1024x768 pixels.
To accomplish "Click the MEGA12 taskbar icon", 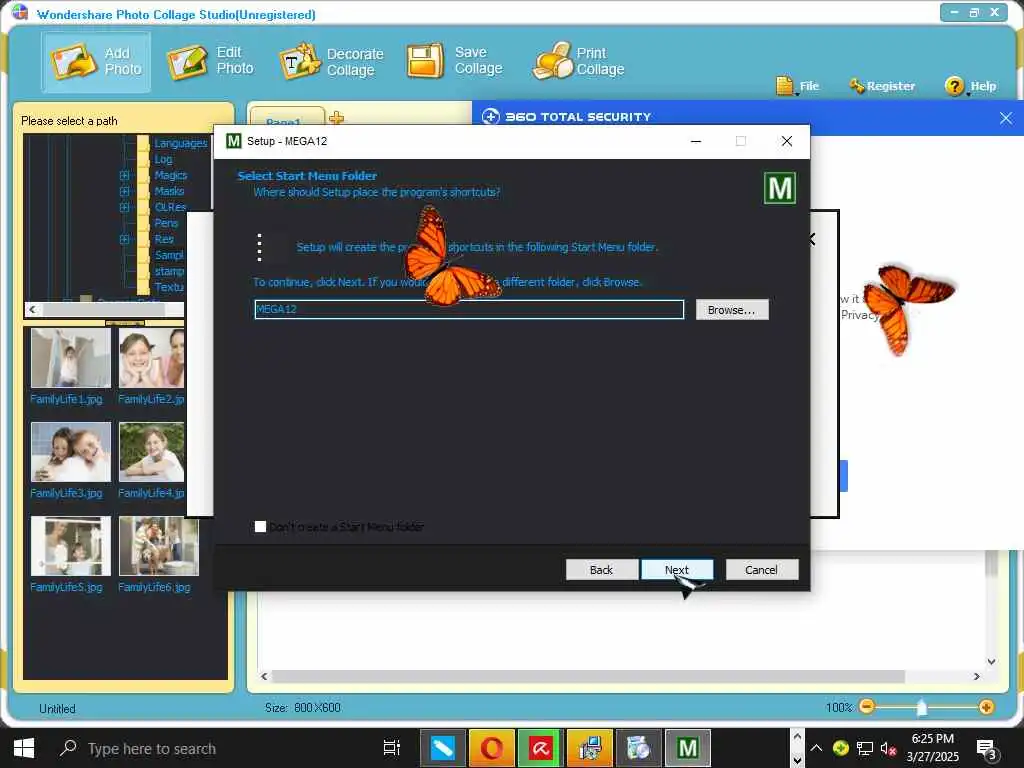I will (688, 748).
